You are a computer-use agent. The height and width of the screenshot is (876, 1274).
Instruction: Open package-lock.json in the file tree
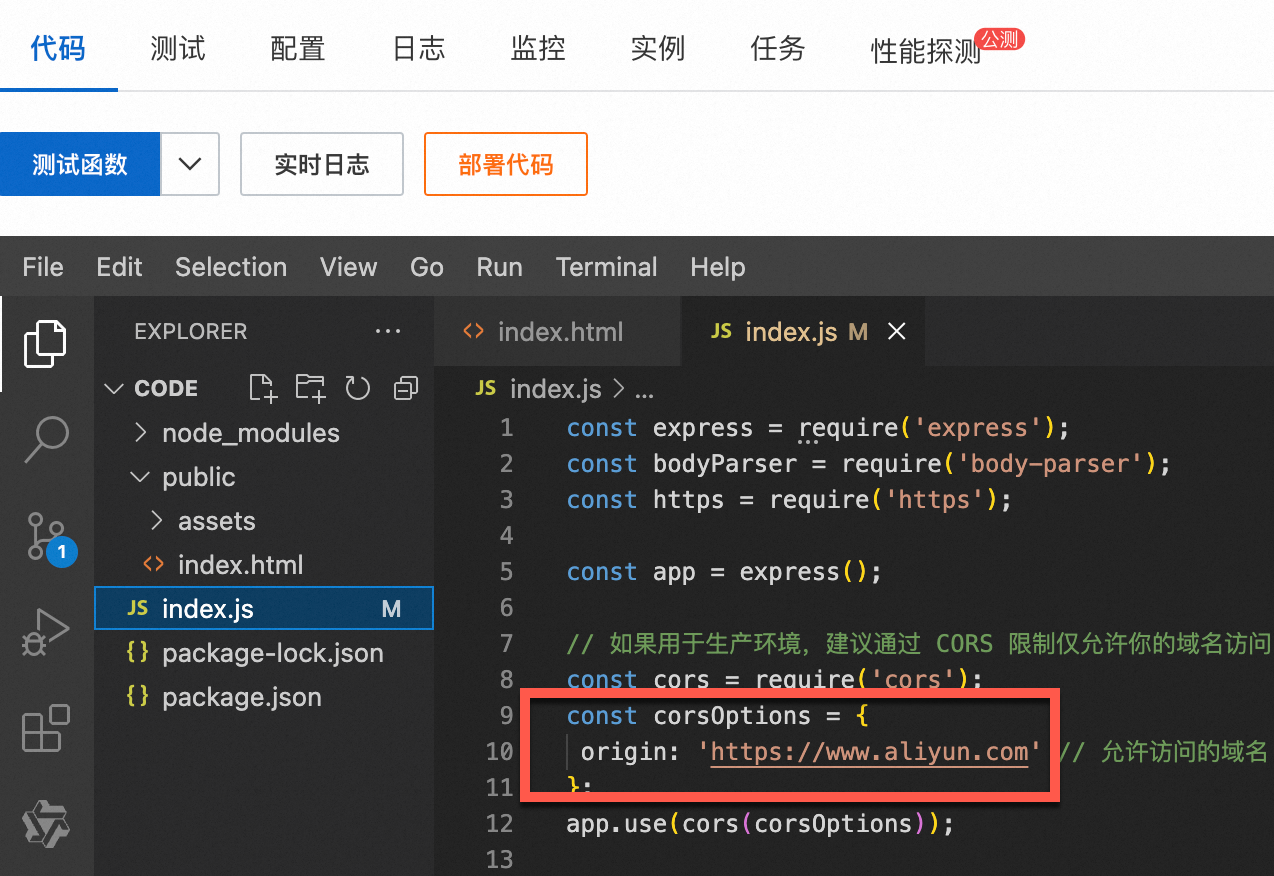[272, 653]
